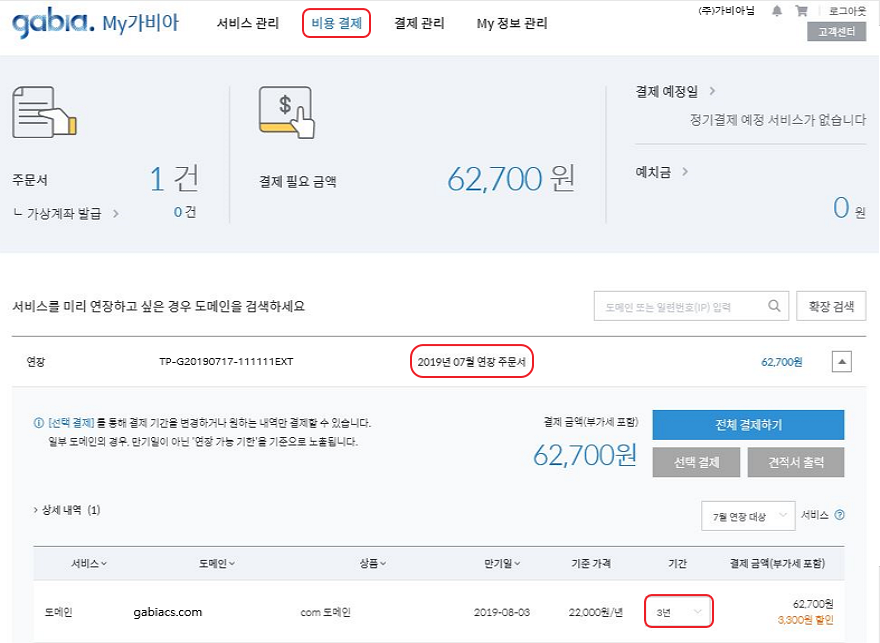880x643 pixels.
Task: Click the order document illustration icon
Action: [44, 112]
